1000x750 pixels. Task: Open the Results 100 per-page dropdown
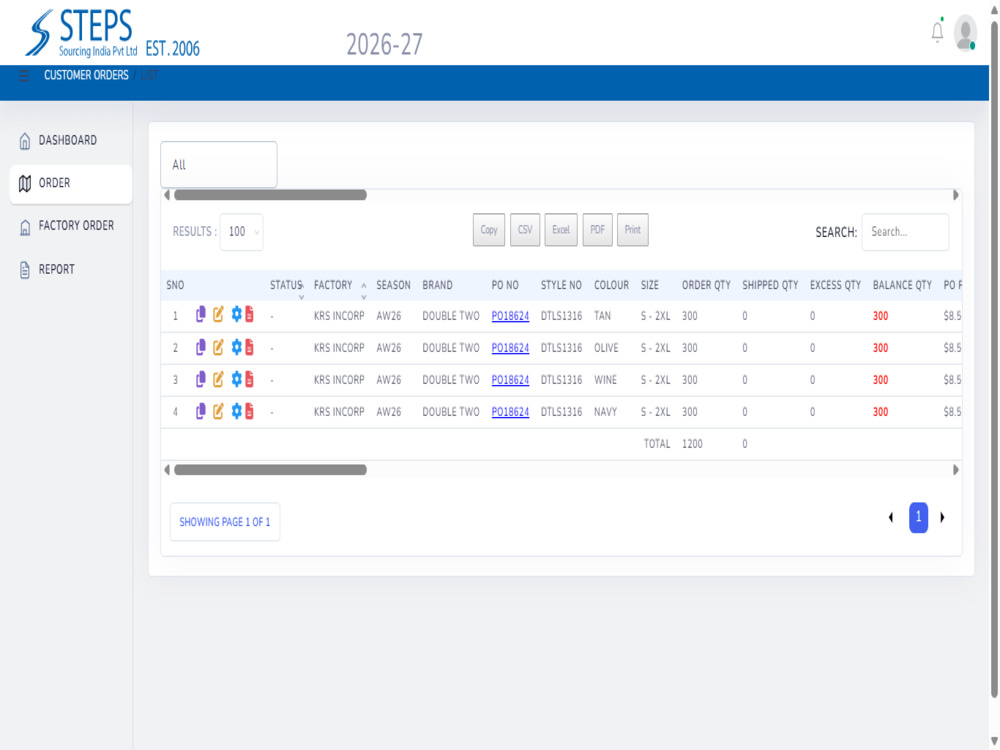pyautogui.click(x=242, y=232)
